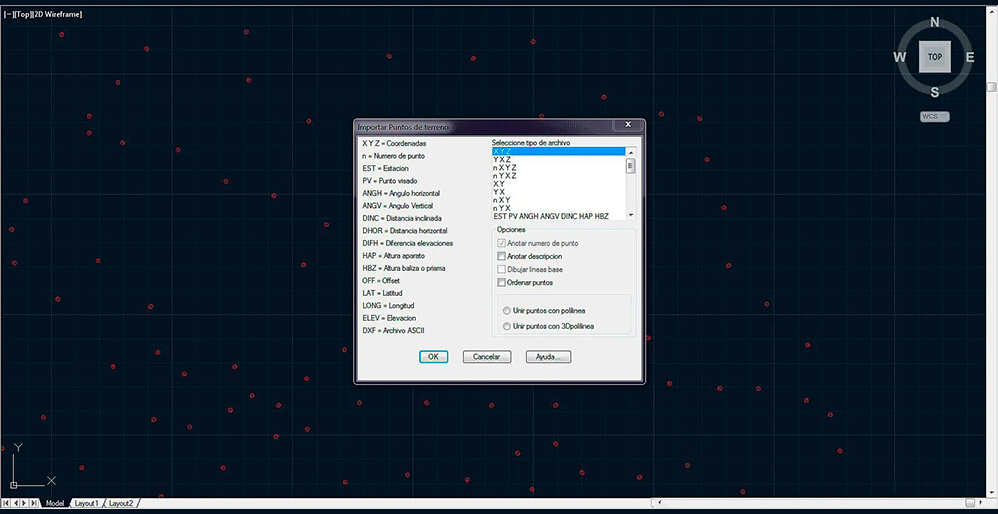Click the first layout tab navigation arrow
Image resolution: width=998 pixels, height=514 pixels.
[x=6, y=503]
